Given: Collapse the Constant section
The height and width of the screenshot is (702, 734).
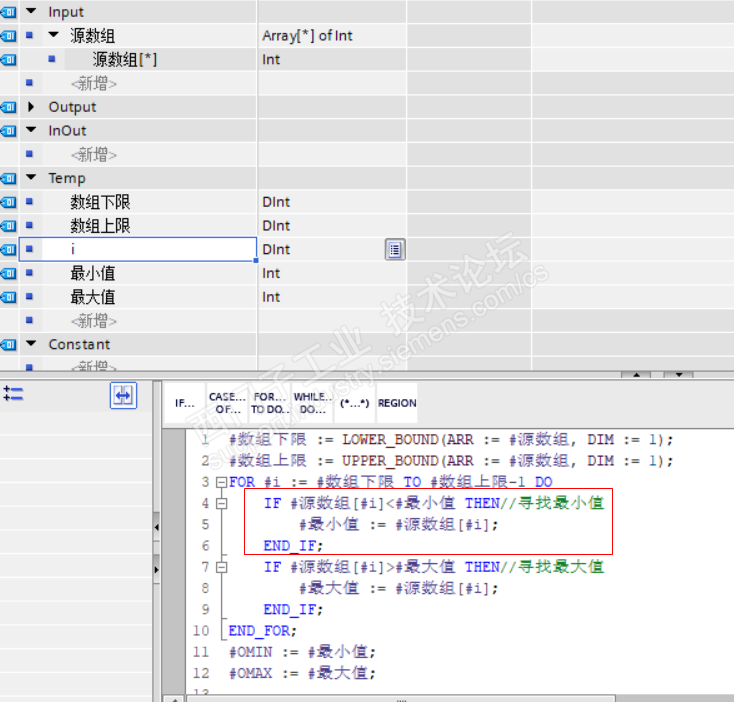Looking at the screenshot, I should [x=31, y=344].
